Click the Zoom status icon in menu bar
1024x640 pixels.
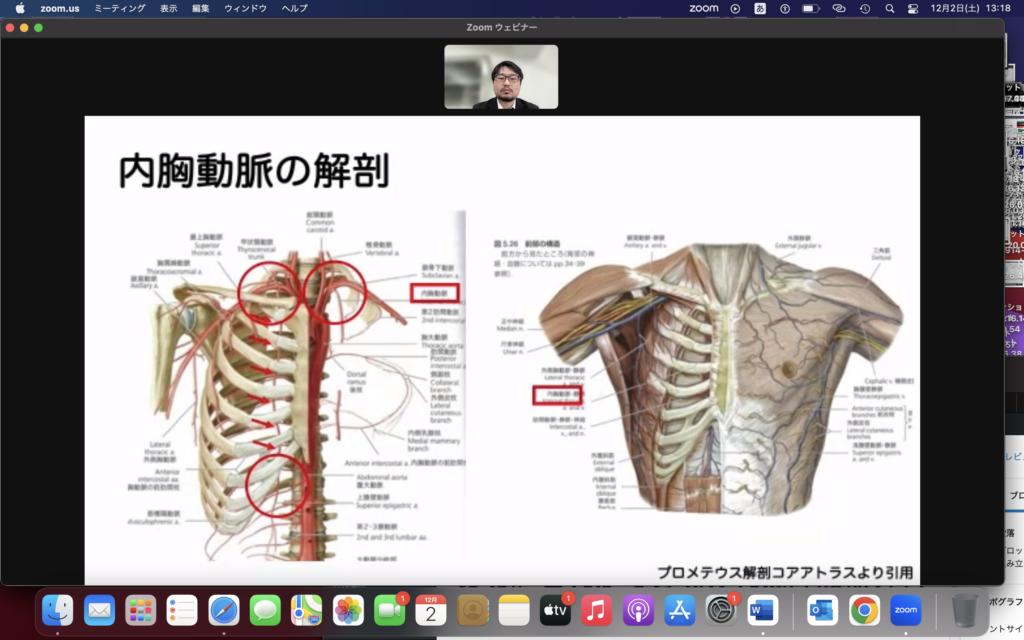point(704,8)
